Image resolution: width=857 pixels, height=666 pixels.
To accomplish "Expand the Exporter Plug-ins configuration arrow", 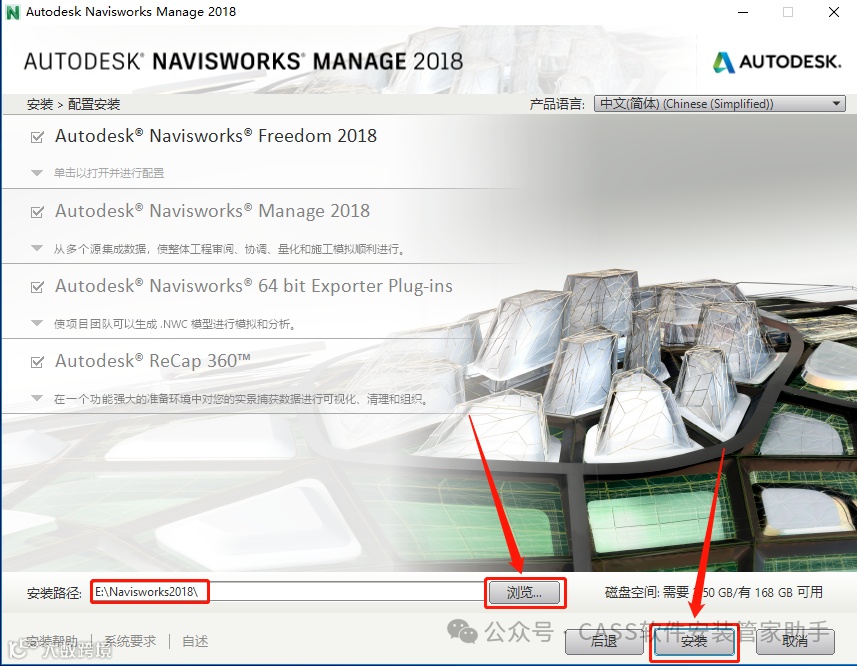I will point(37,323).
